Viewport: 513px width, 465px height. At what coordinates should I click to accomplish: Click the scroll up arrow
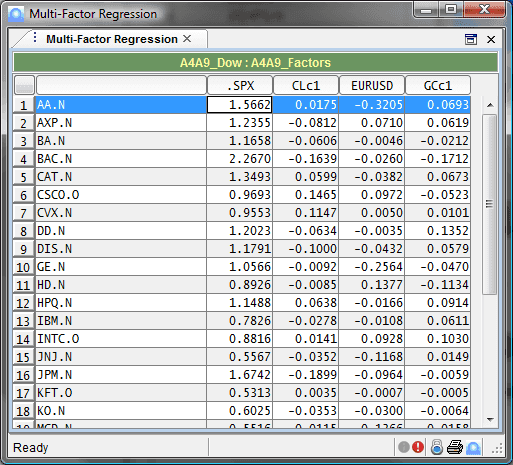[x=490, y=105]
